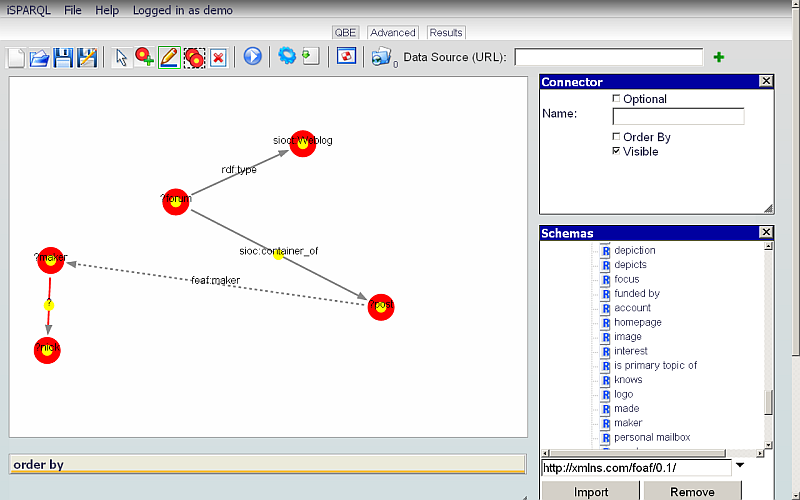Click the rdf:type edge label
This screenshot has height=500, width=800.
[239, 169]
